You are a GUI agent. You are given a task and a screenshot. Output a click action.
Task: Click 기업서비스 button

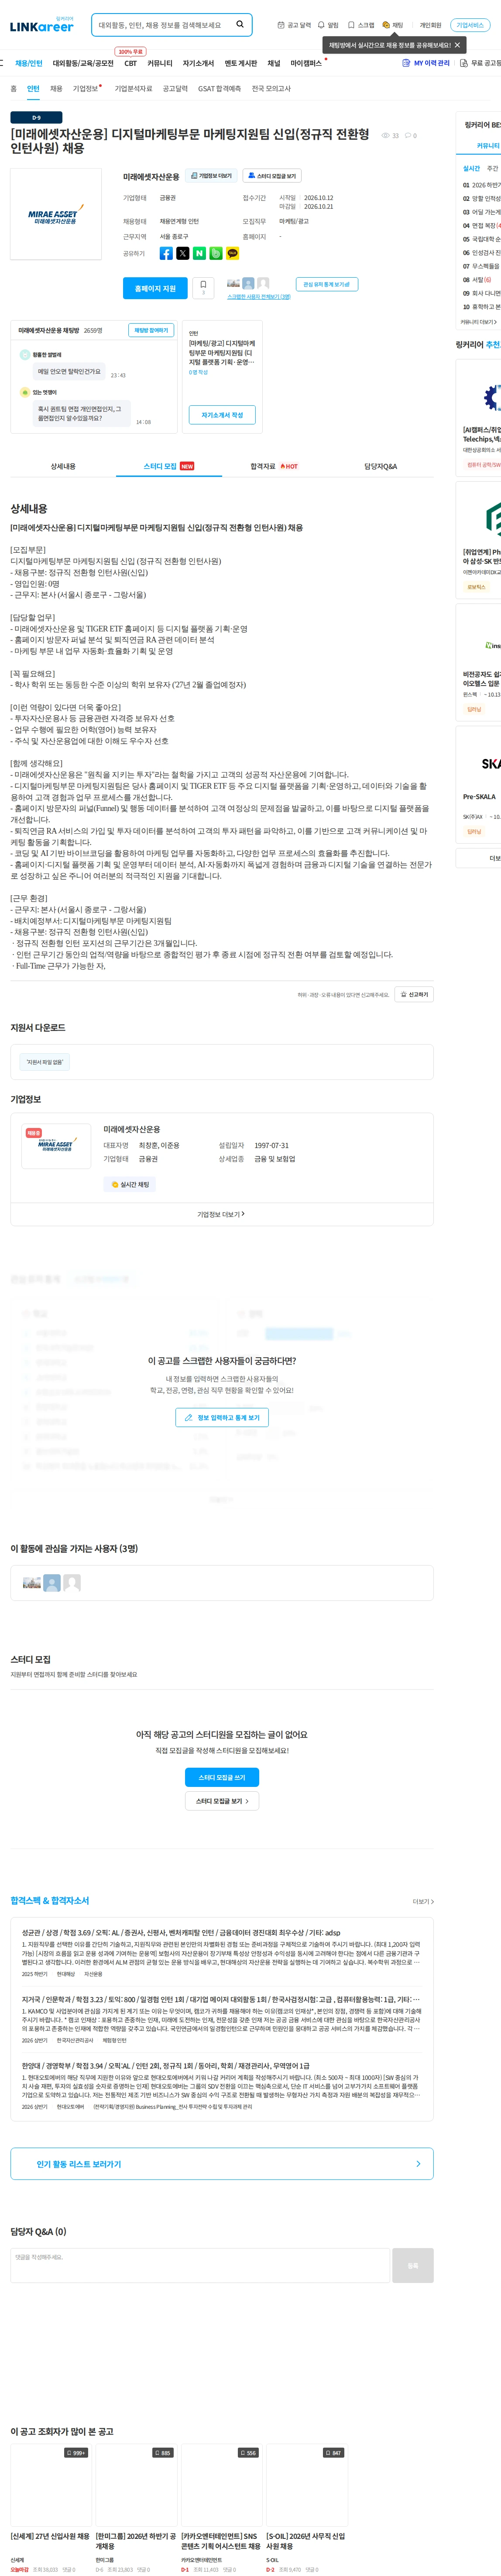click(470, 25)
